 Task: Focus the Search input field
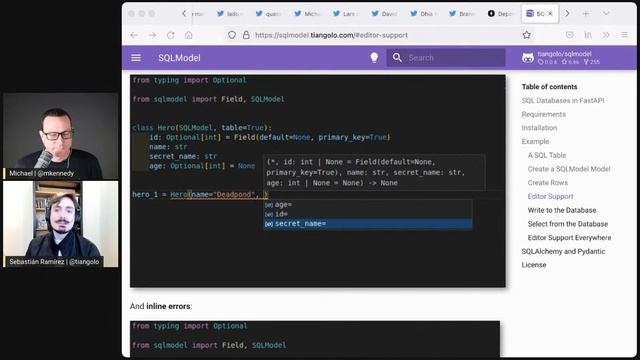tap(446, 58)
